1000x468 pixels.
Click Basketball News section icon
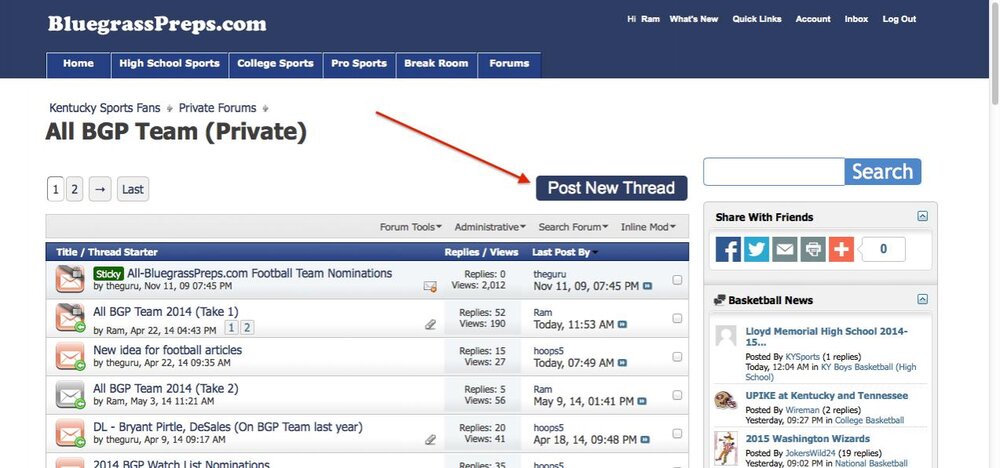coord(720,300)
